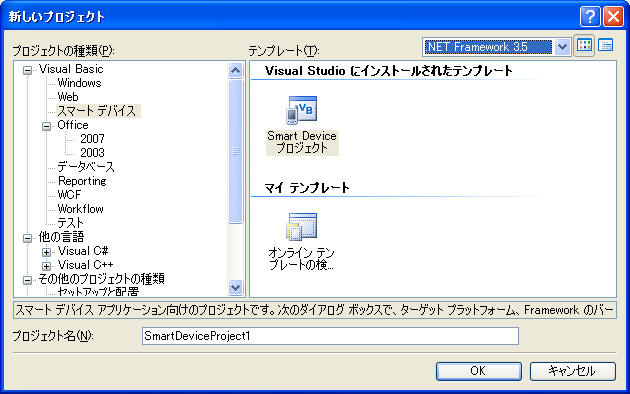This screenshot has width=630, height=394.
Task: Select the セットアップと配置 tree item
Action: 98,291
